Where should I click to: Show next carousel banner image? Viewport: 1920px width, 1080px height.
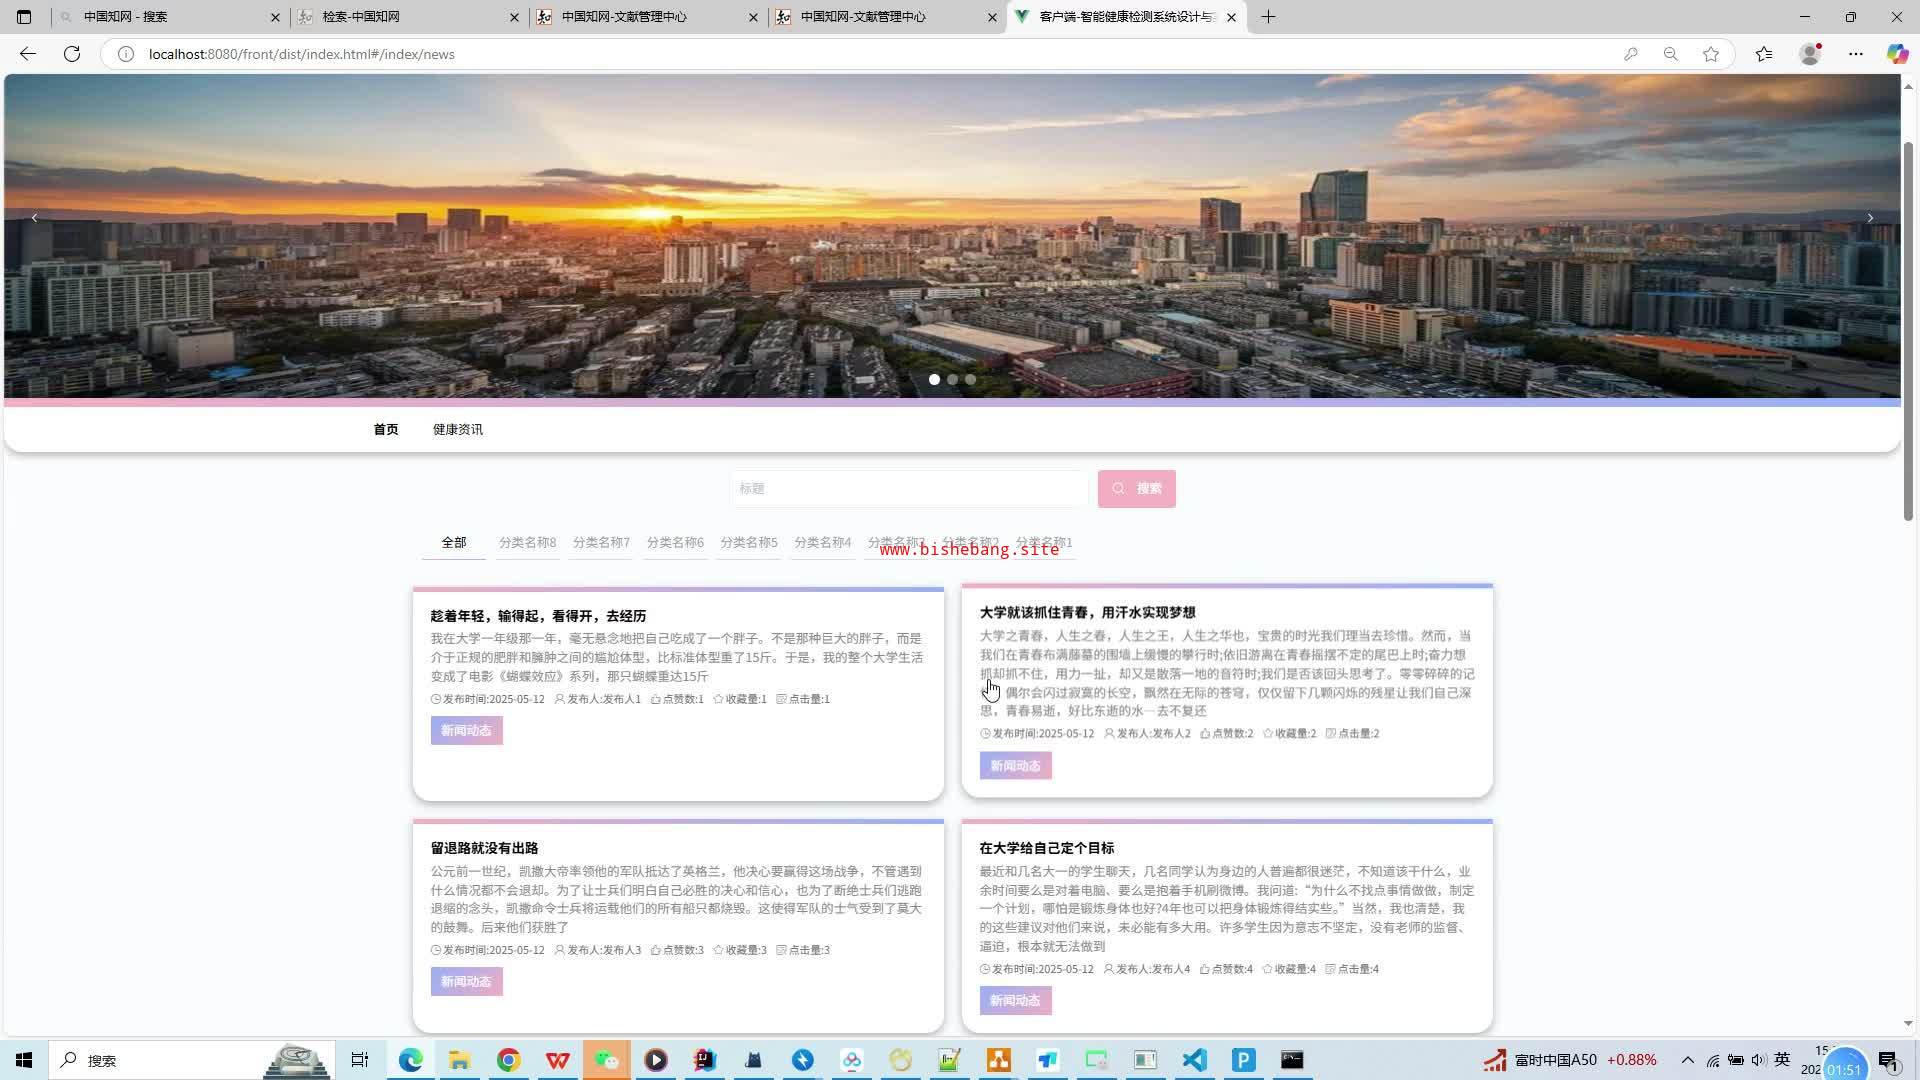[x=1870, y=218]
